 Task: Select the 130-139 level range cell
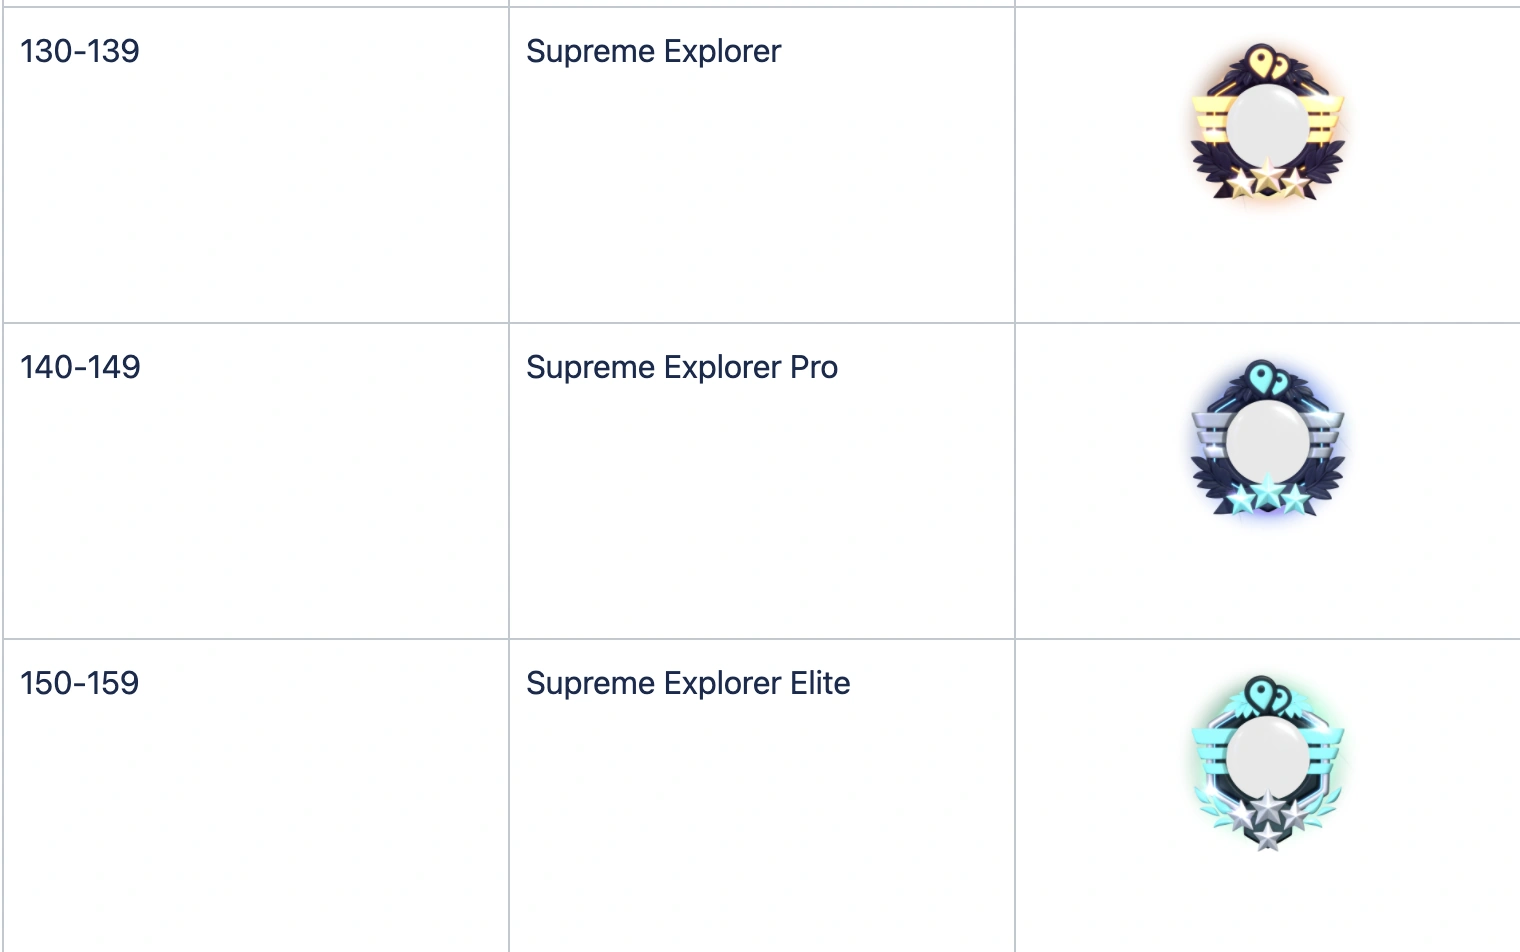click(80, 52)
